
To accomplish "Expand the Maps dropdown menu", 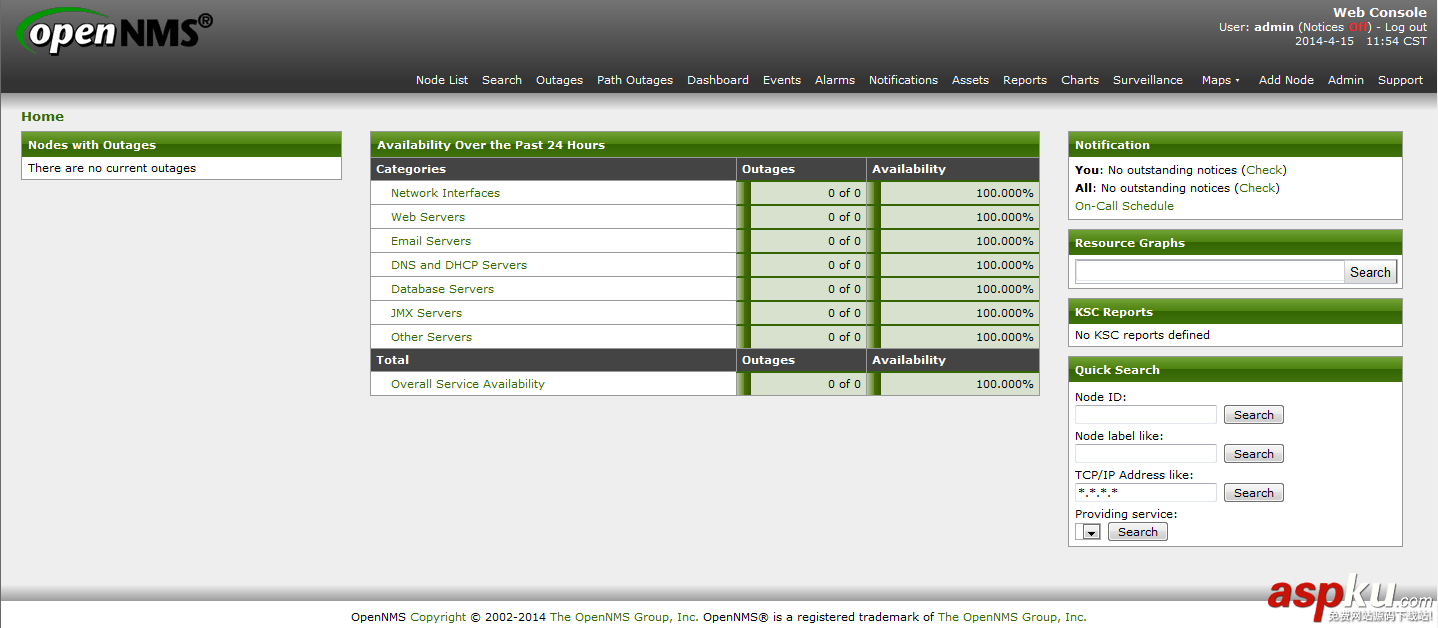I will [x=1220, y=80].
